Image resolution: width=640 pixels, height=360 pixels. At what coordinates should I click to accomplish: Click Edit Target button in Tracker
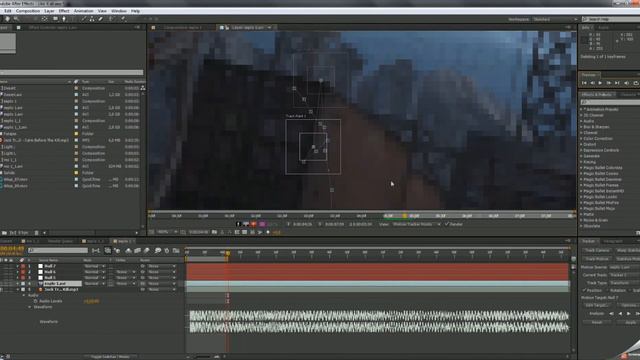click(x=598, y=305)
